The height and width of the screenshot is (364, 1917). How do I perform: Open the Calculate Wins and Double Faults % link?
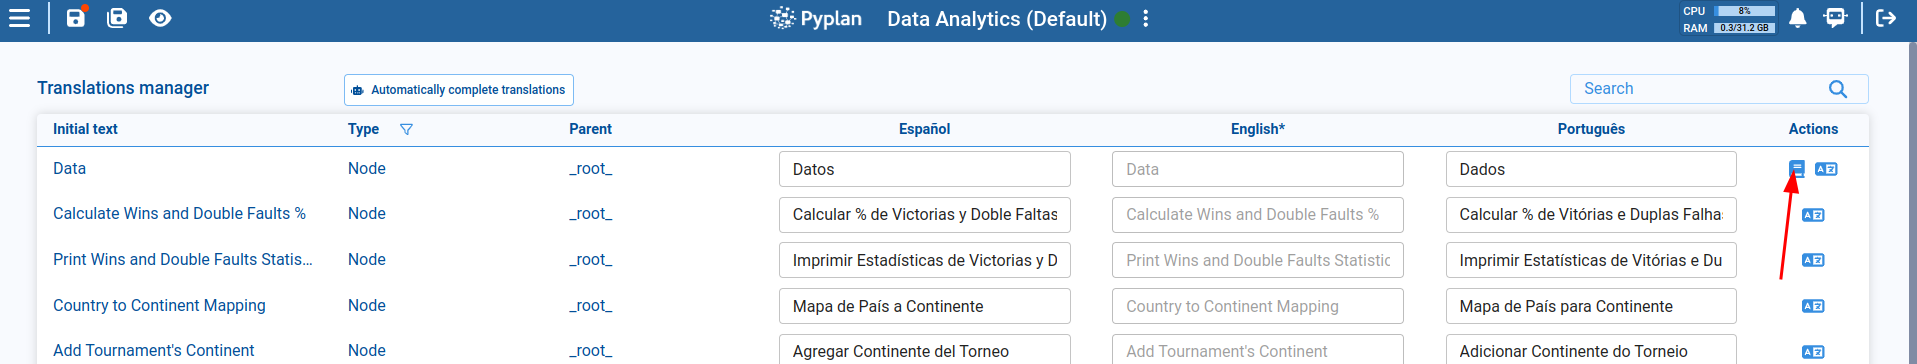coord(179,214)
